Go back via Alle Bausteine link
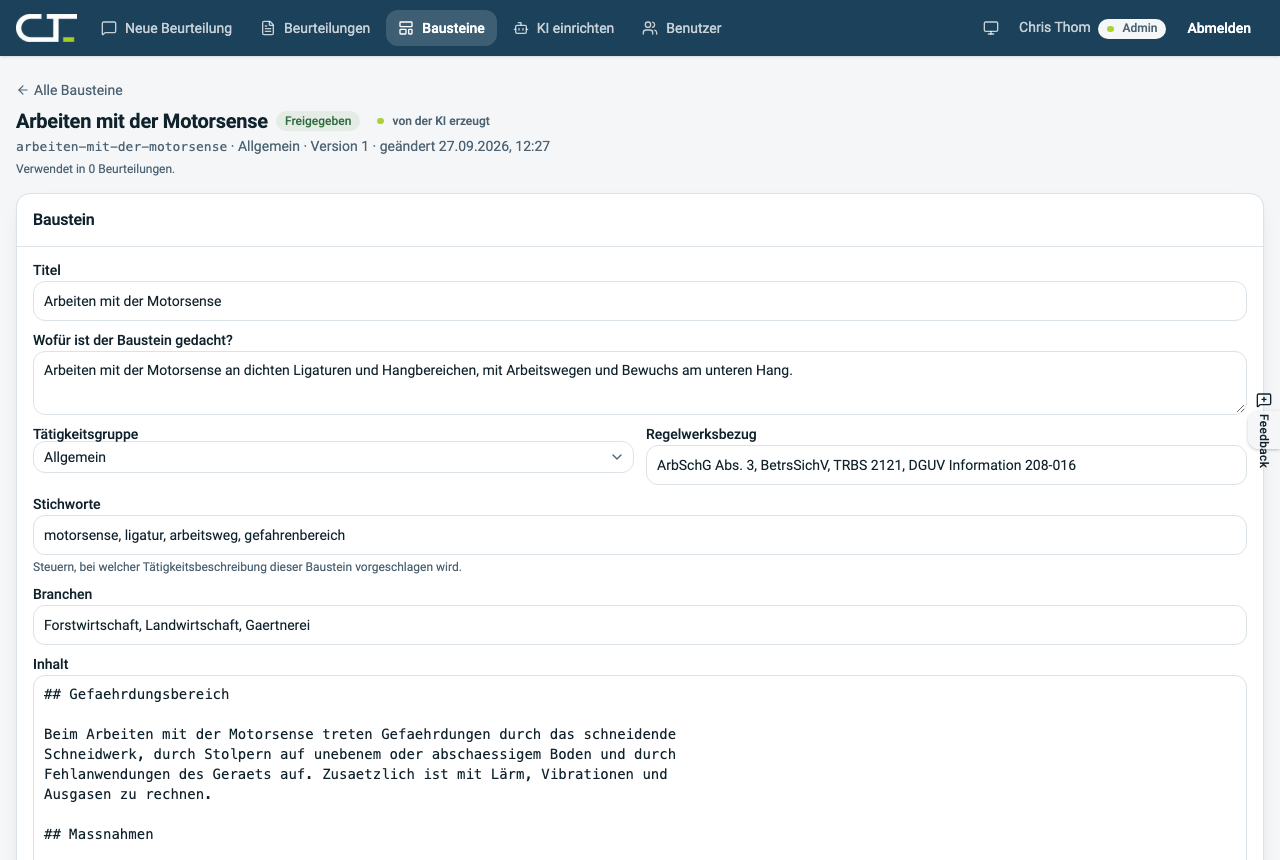The width and height of the screenshot is (1280, 860). pyautogui.click(x=69, y=90)
